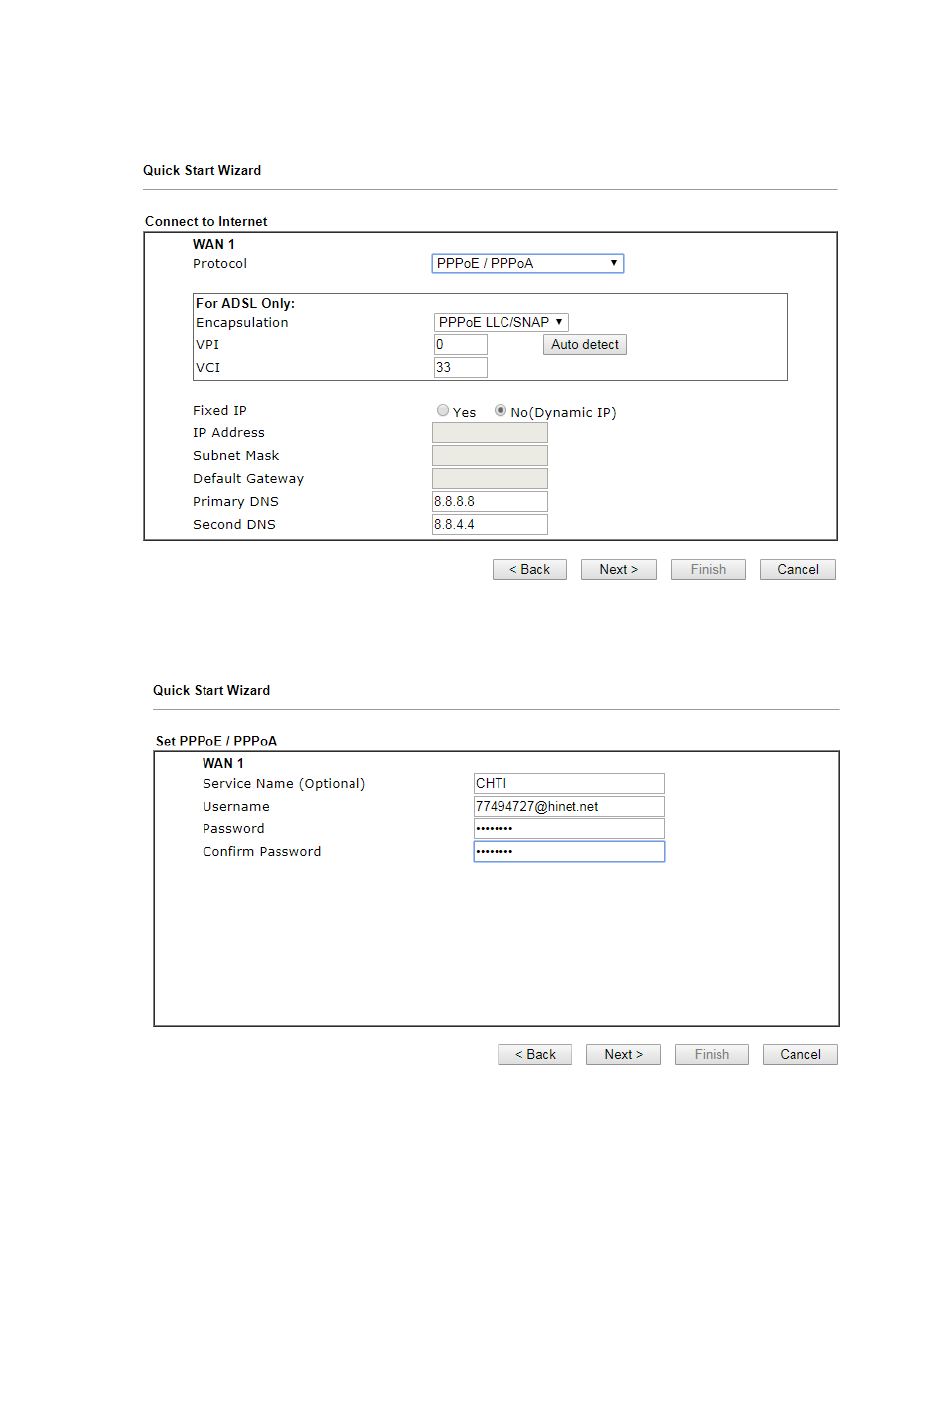Screen dimensions: 950x1420
Task: Edit the Primary DNS field 8.8.8.8
Action: [490, 501]
